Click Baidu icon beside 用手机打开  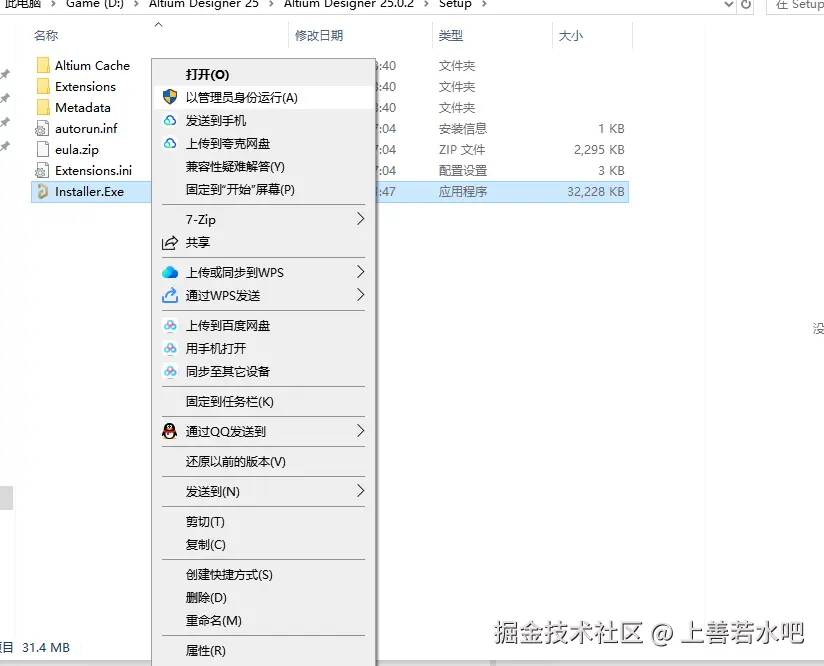(170, 348)
